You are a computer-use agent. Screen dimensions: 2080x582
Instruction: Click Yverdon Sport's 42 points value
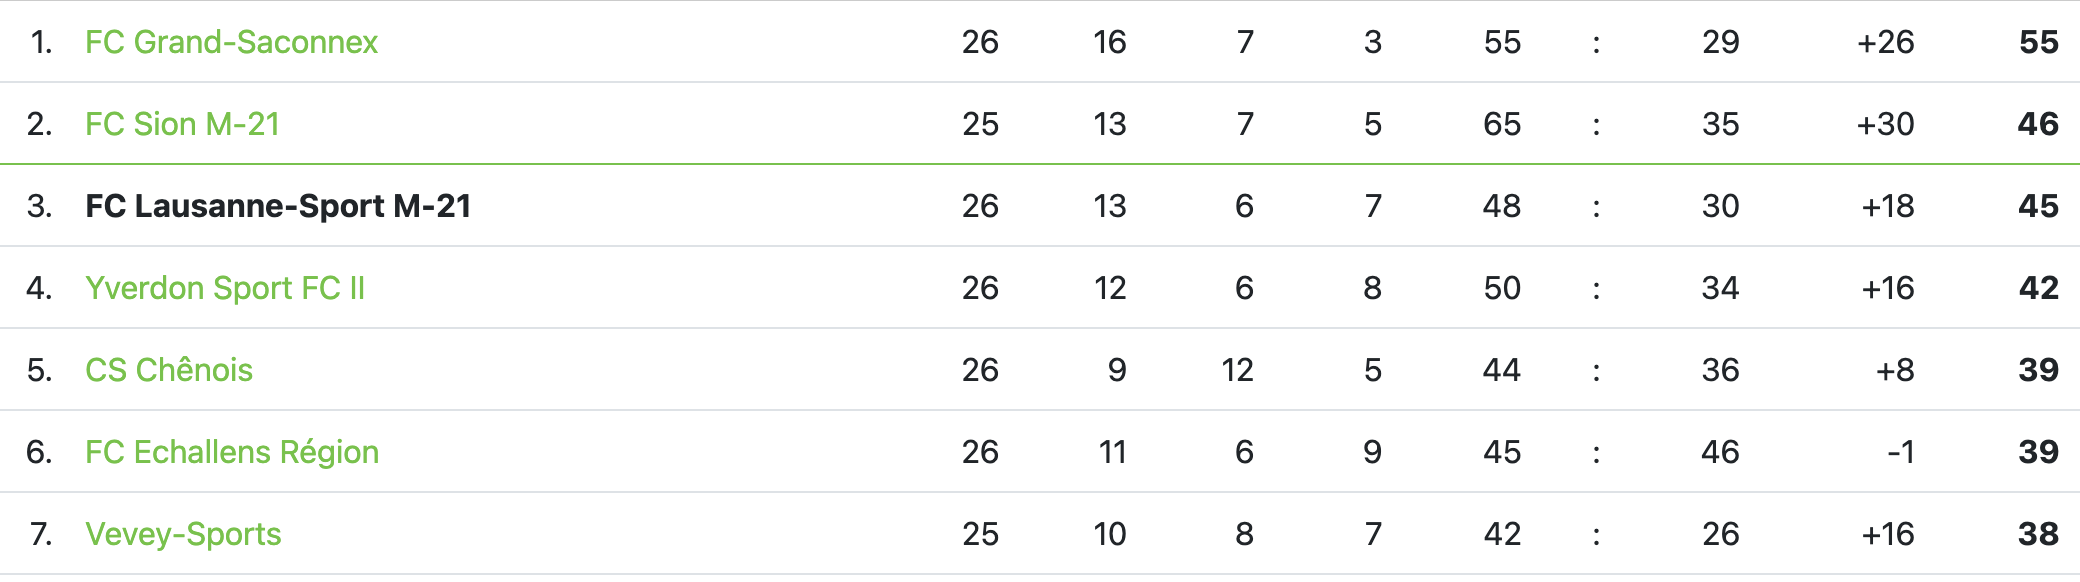point(2038,288)
